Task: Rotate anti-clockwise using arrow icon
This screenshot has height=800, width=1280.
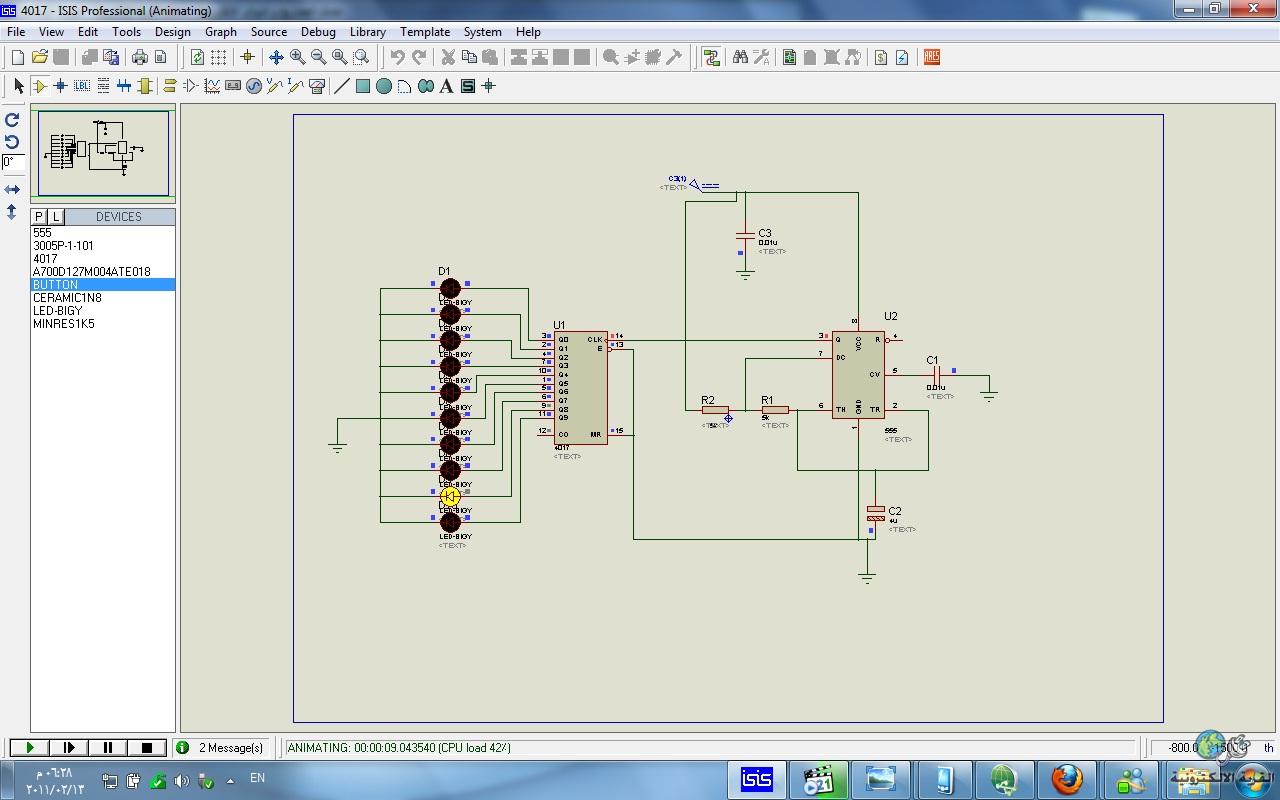Action: click(12, 142)
